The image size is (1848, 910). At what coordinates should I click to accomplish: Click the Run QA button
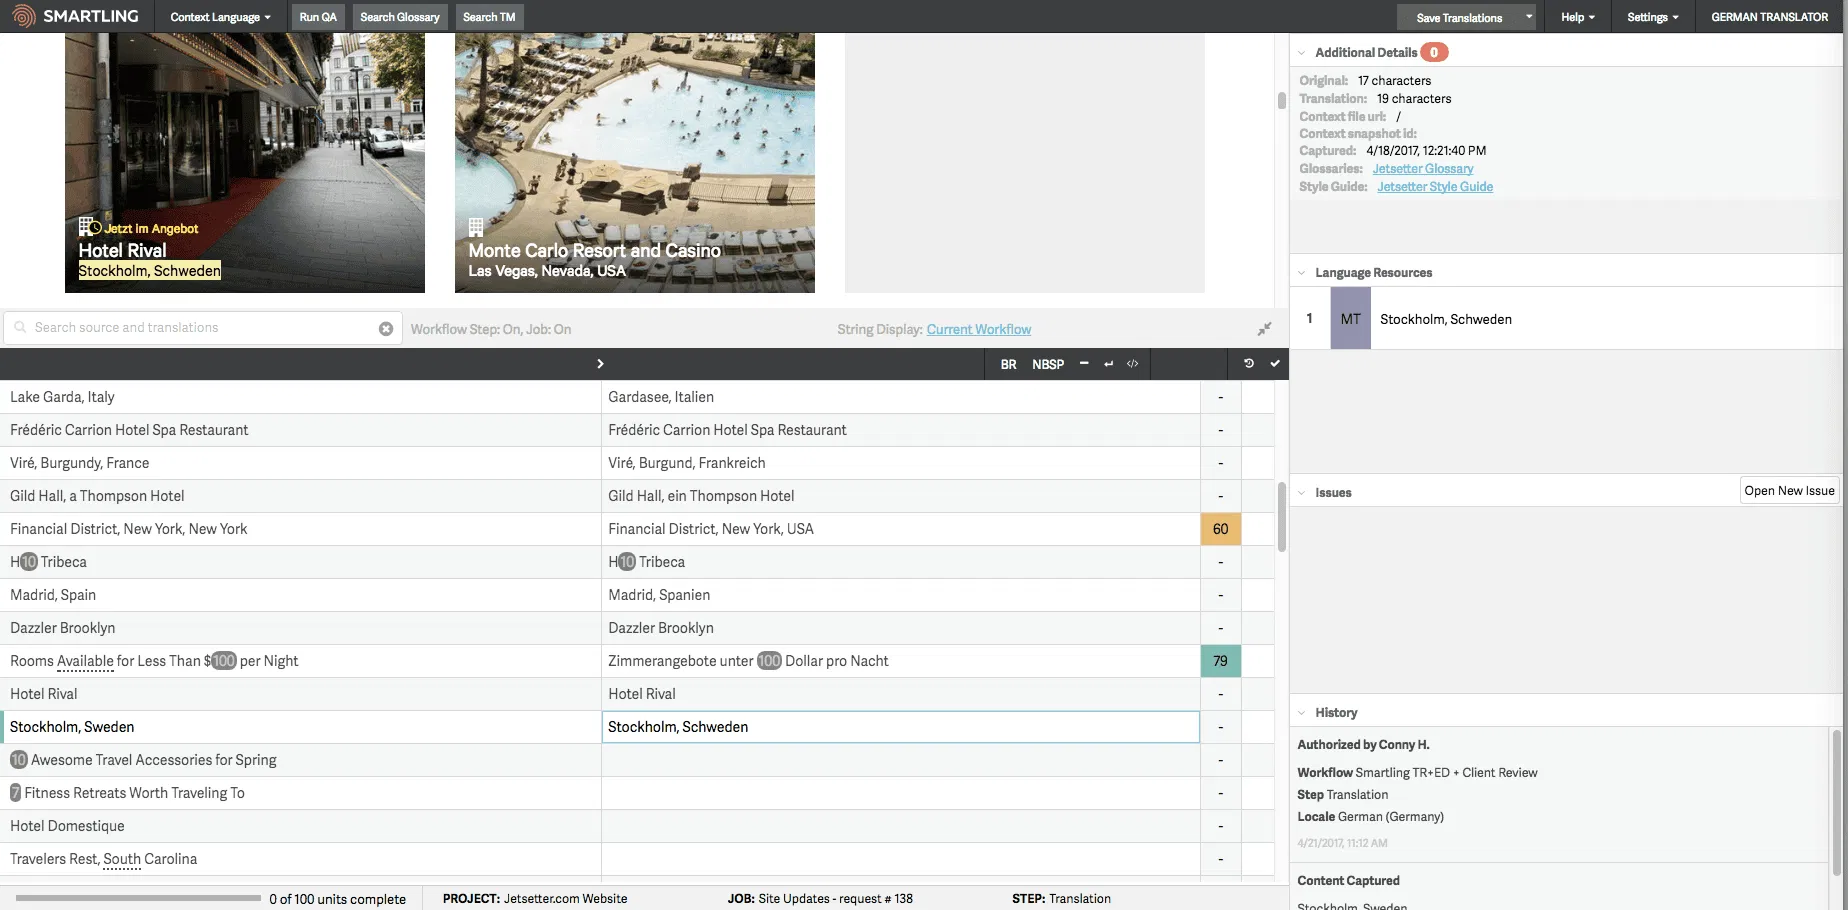point(318,17)
